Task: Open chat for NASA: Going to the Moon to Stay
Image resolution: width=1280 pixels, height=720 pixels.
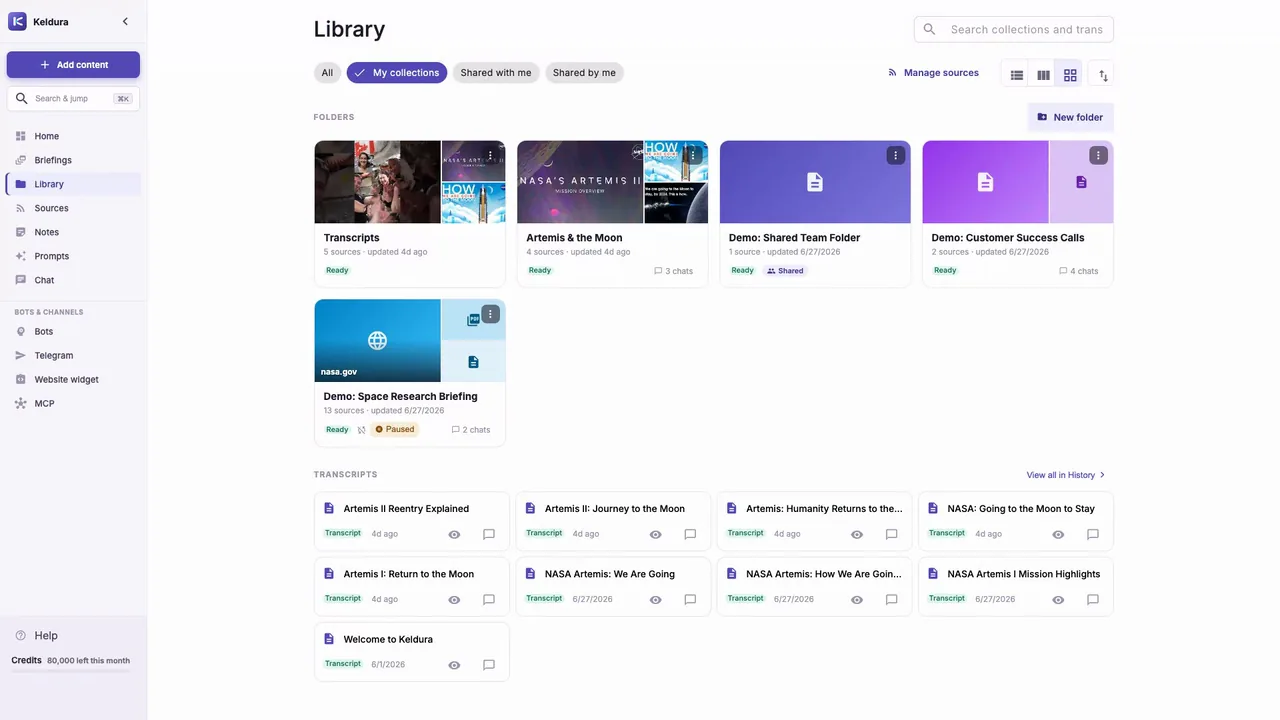Action: (1093, 534)
